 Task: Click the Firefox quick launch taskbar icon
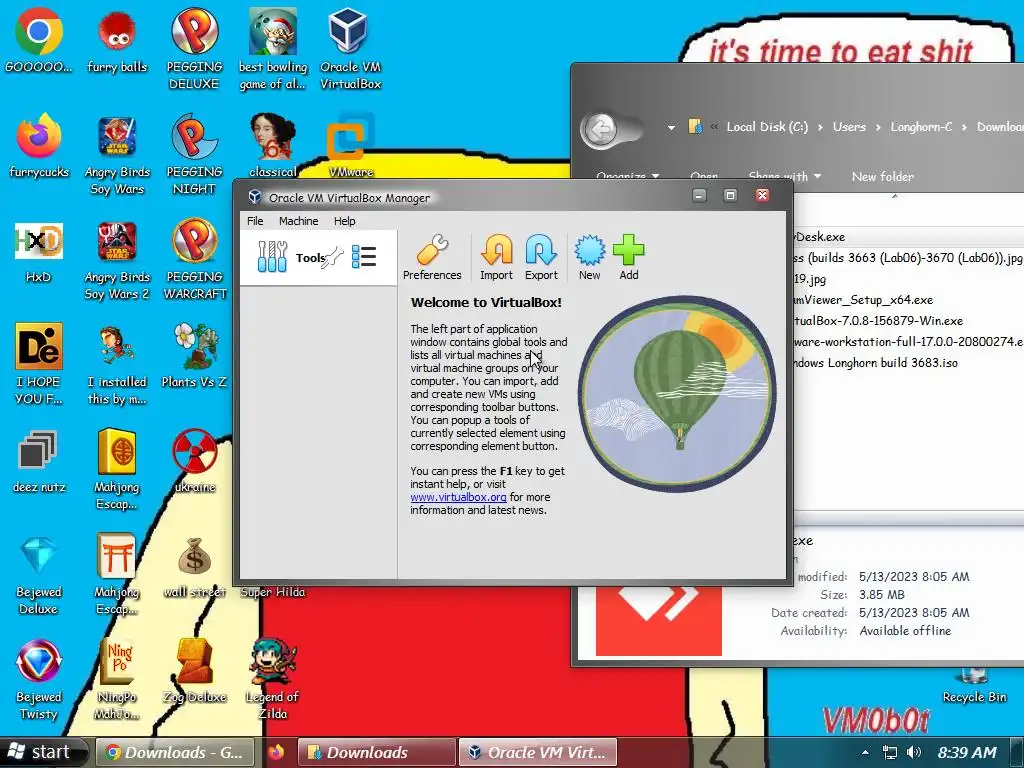tap(276, 752)
